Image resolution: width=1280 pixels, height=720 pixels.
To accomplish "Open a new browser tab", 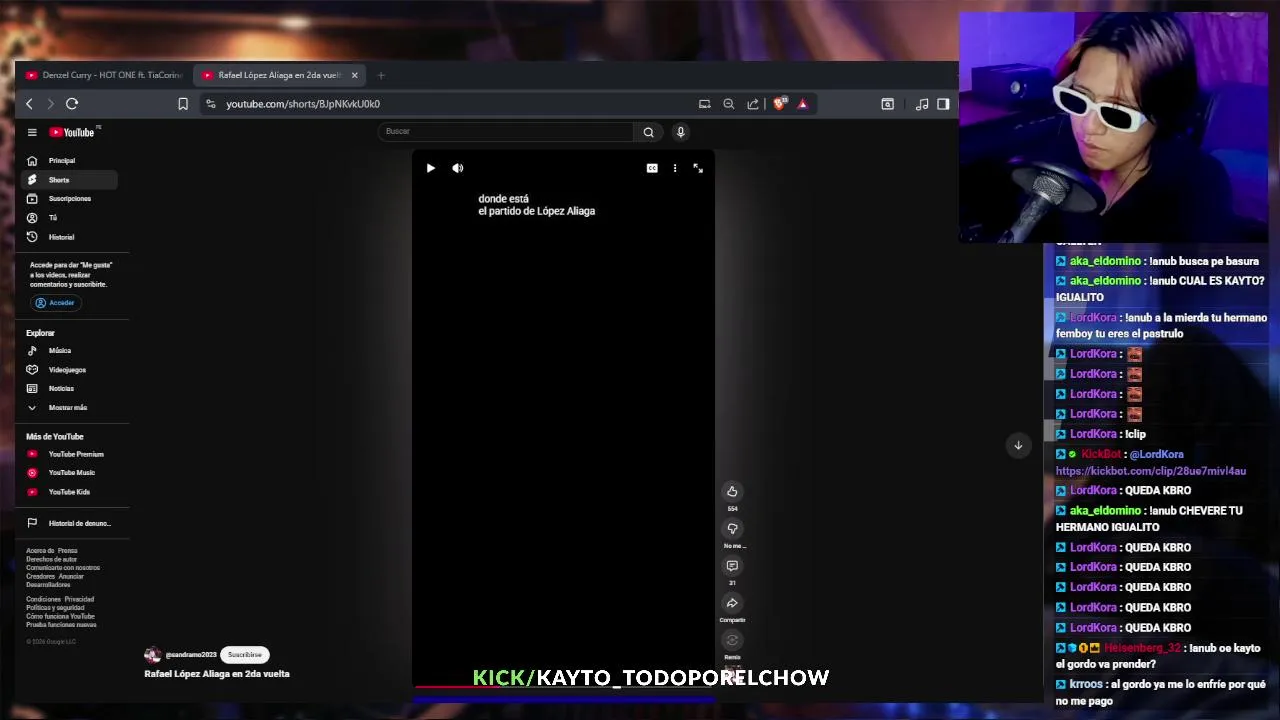I will click(381, 75).
